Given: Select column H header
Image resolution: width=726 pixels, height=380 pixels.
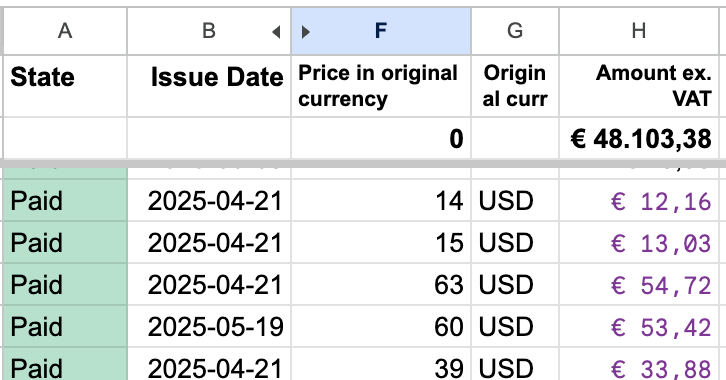Looking at the screenshot, I should point(639,31).
